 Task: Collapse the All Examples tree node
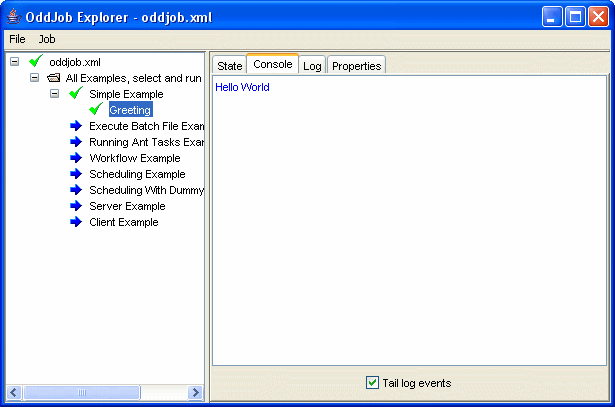[35, 78]
